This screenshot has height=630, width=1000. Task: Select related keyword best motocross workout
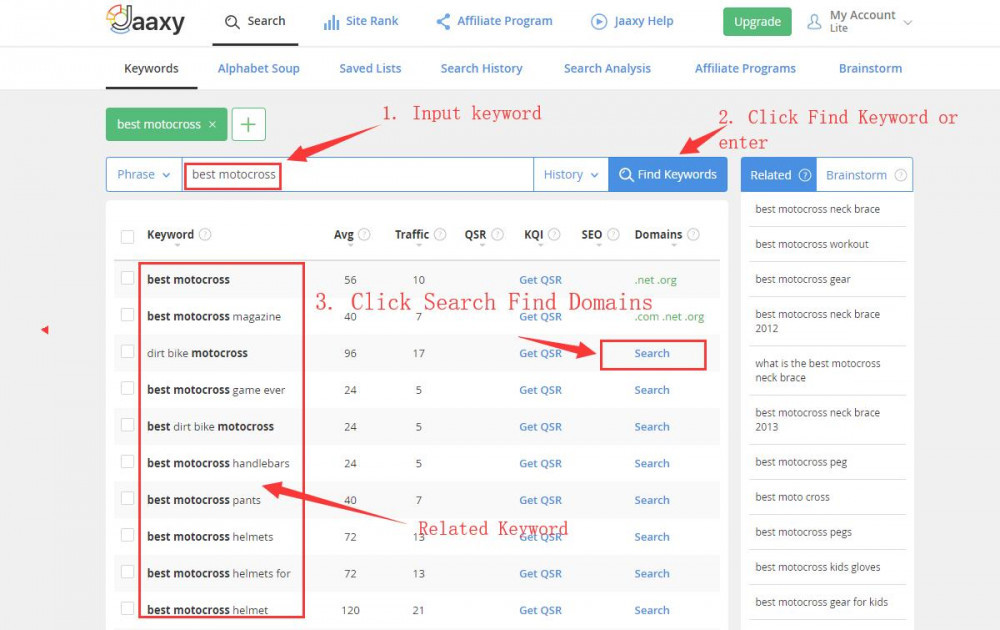(x=812, y=244)
